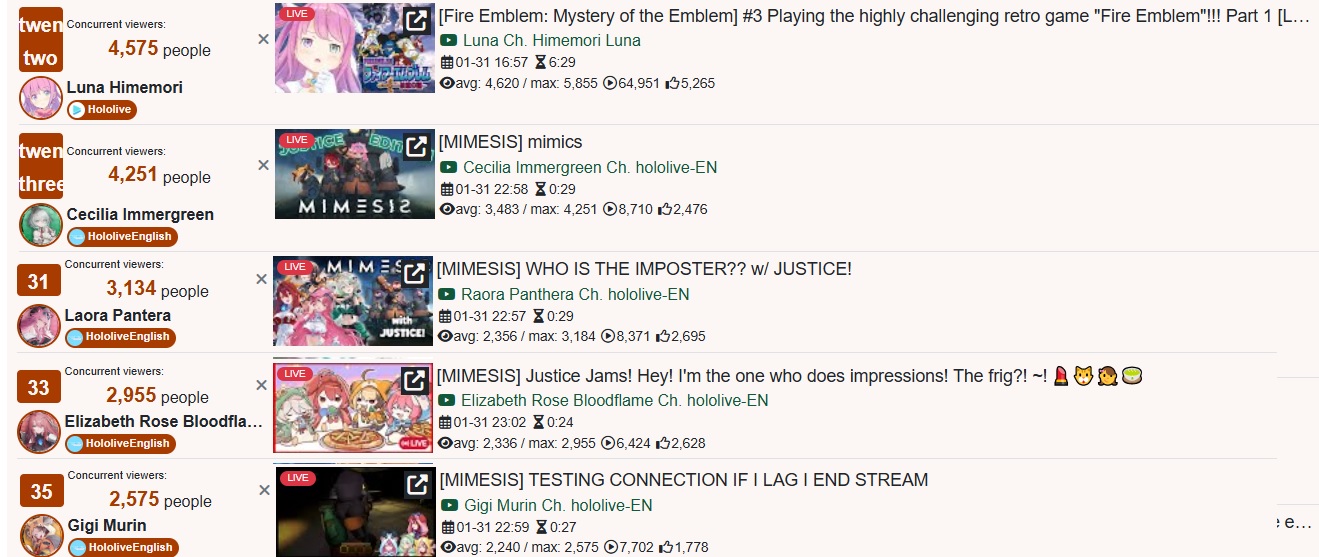Screen dimensions: 1319x557
Task: Dismiss Cecilia Immergreen's row with X
Action: tap(263, 165)
